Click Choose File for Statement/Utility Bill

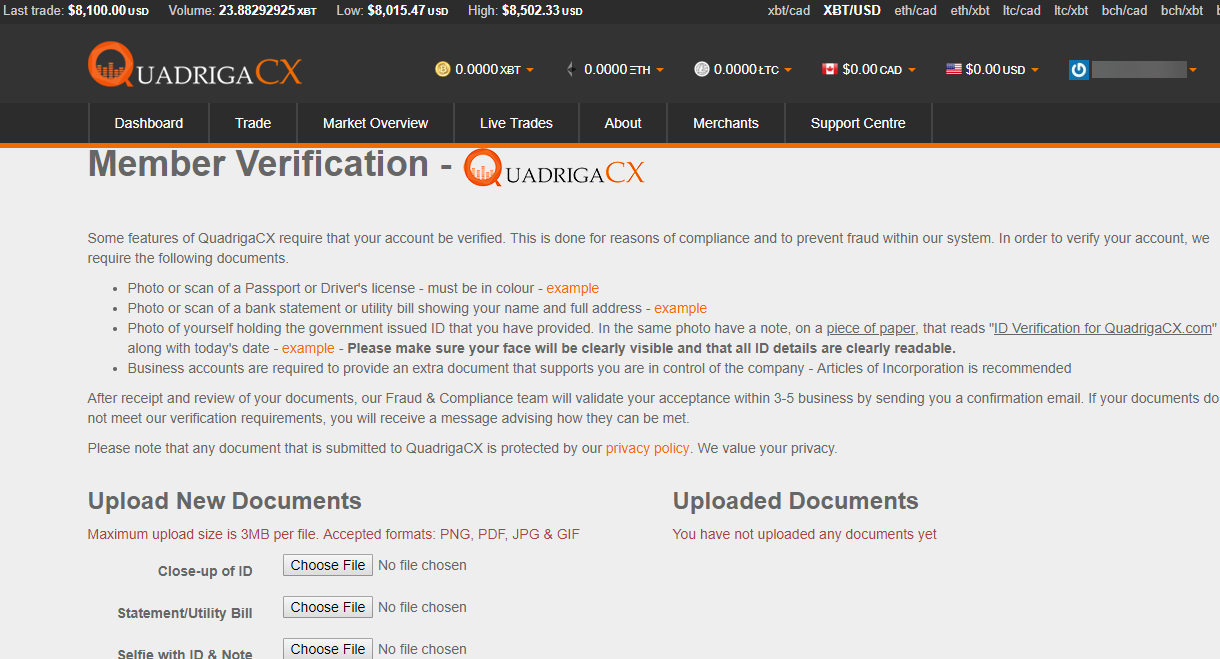pos(328,607)
